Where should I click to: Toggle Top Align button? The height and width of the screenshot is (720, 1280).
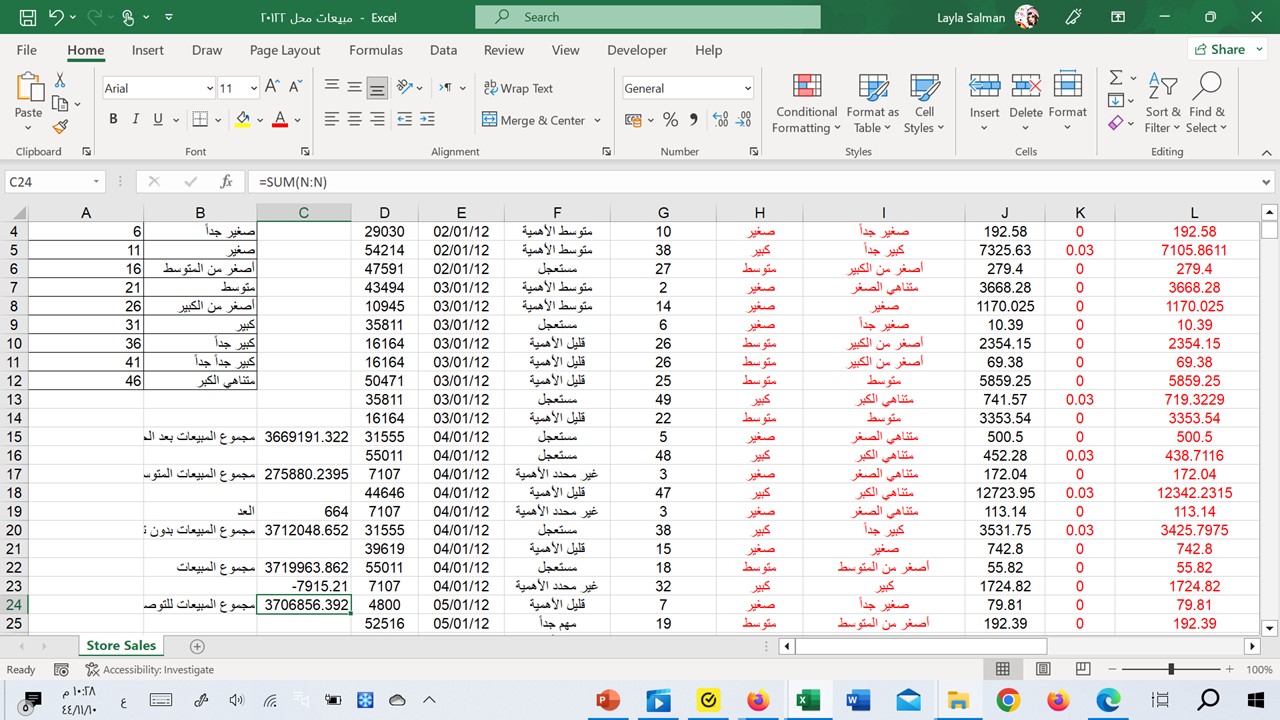(x=332, y=88)
